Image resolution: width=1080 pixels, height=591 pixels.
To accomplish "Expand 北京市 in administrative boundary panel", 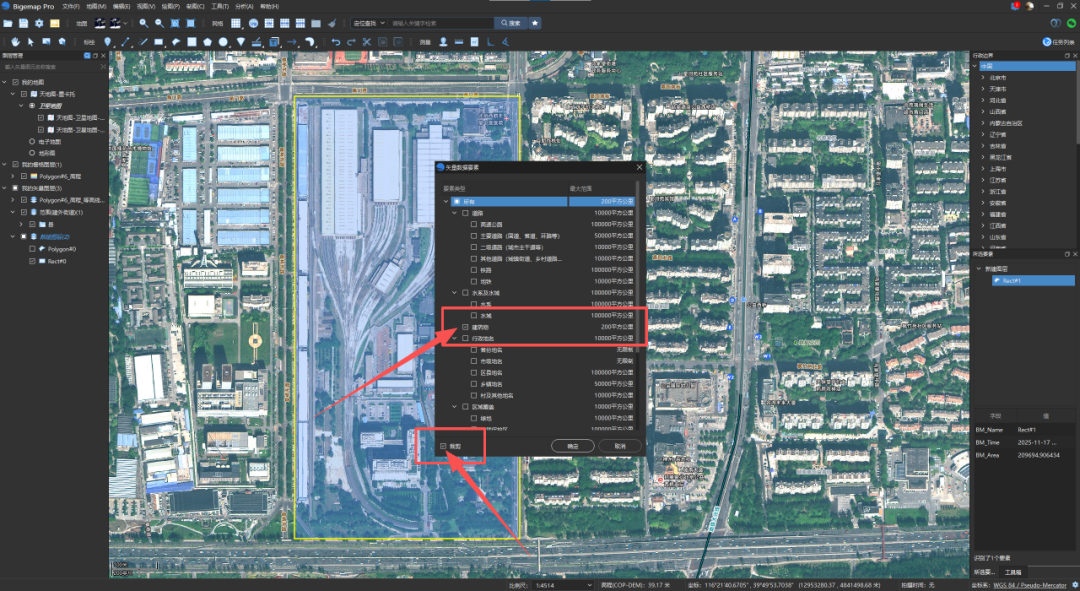I will 983,78.
